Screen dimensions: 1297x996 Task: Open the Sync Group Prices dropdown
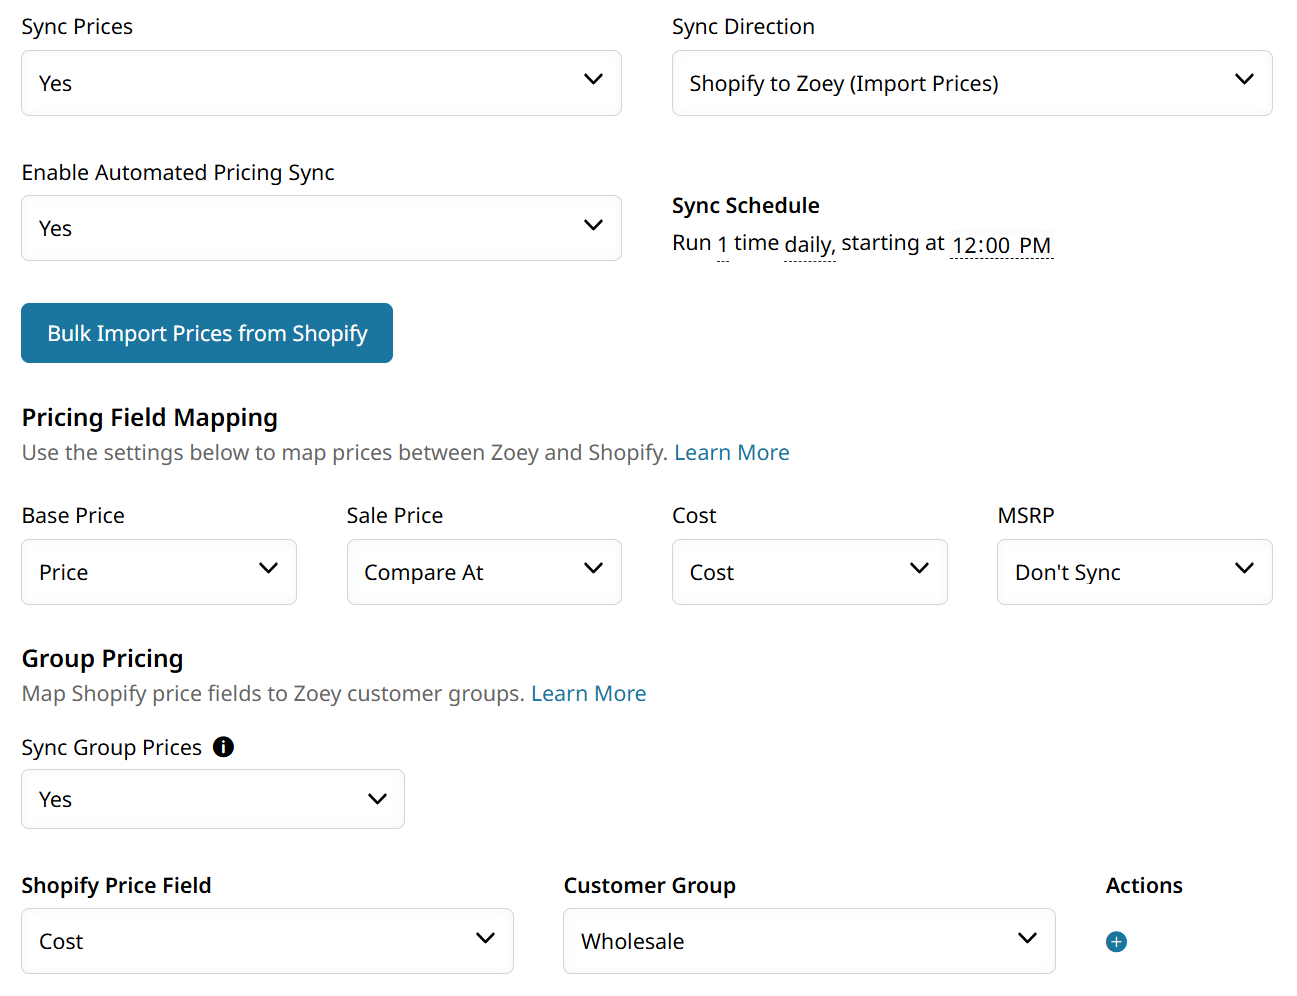213,799
